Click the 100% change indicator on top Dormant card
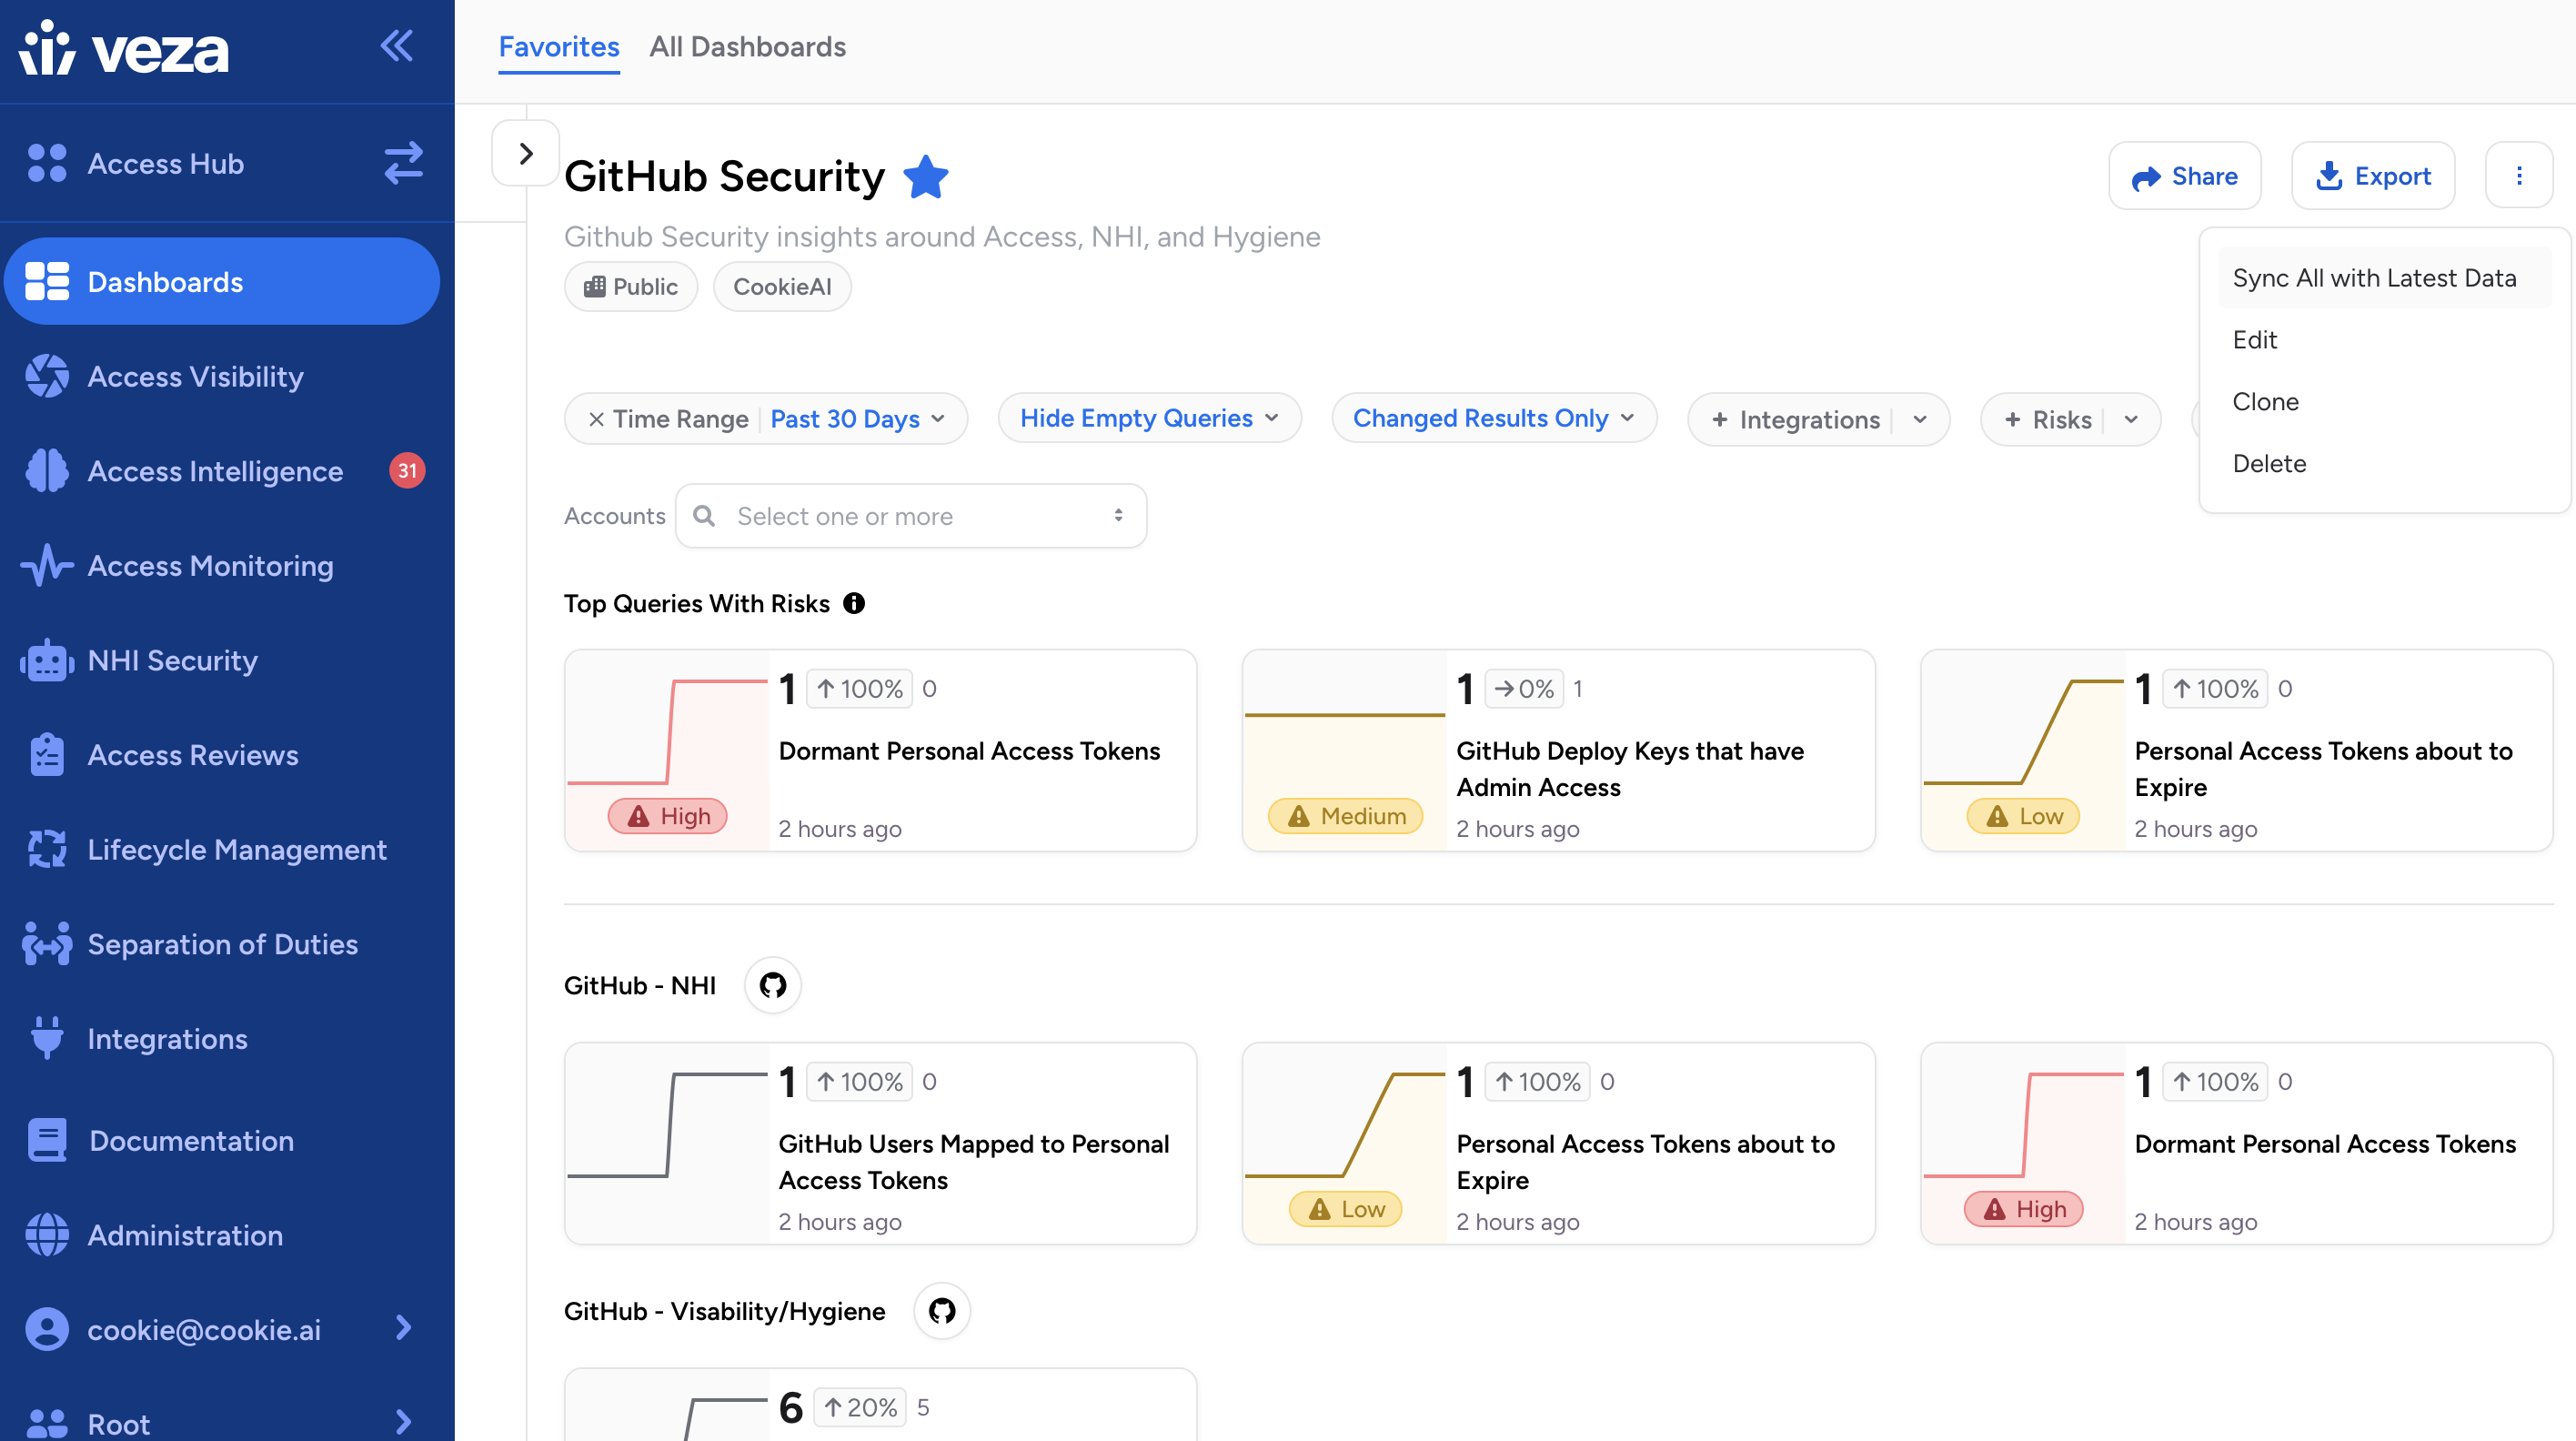Image resolution: width=2576 pixels, height=1441 pixels. tap(859, 689)
